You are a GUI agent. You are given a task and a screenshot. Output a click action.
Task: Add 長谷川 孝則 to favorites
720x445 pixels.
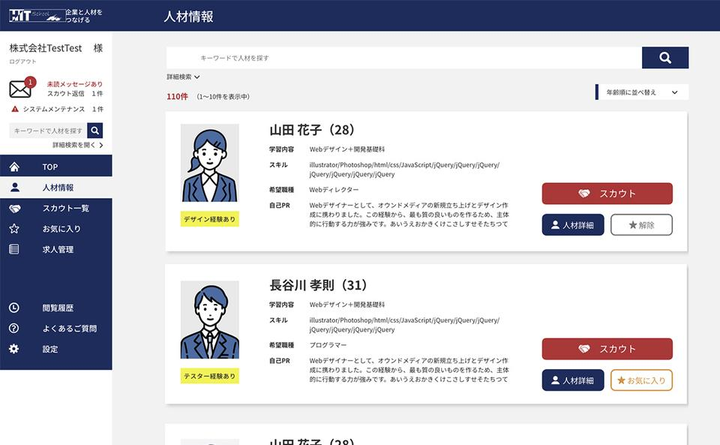[x=641, y=380]
